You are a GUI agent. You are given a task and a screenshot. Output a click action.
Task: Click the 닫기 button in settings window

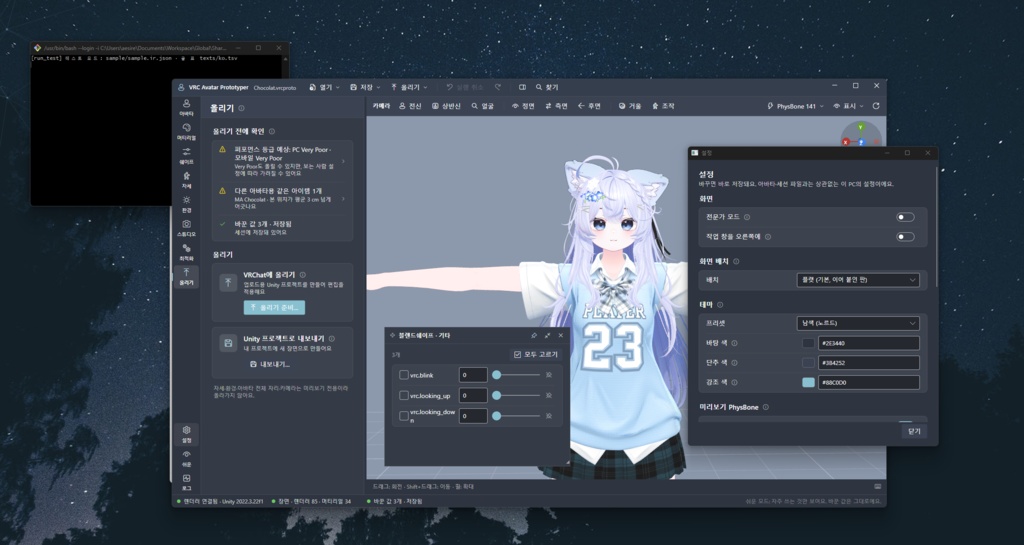(x=914, y=431)
